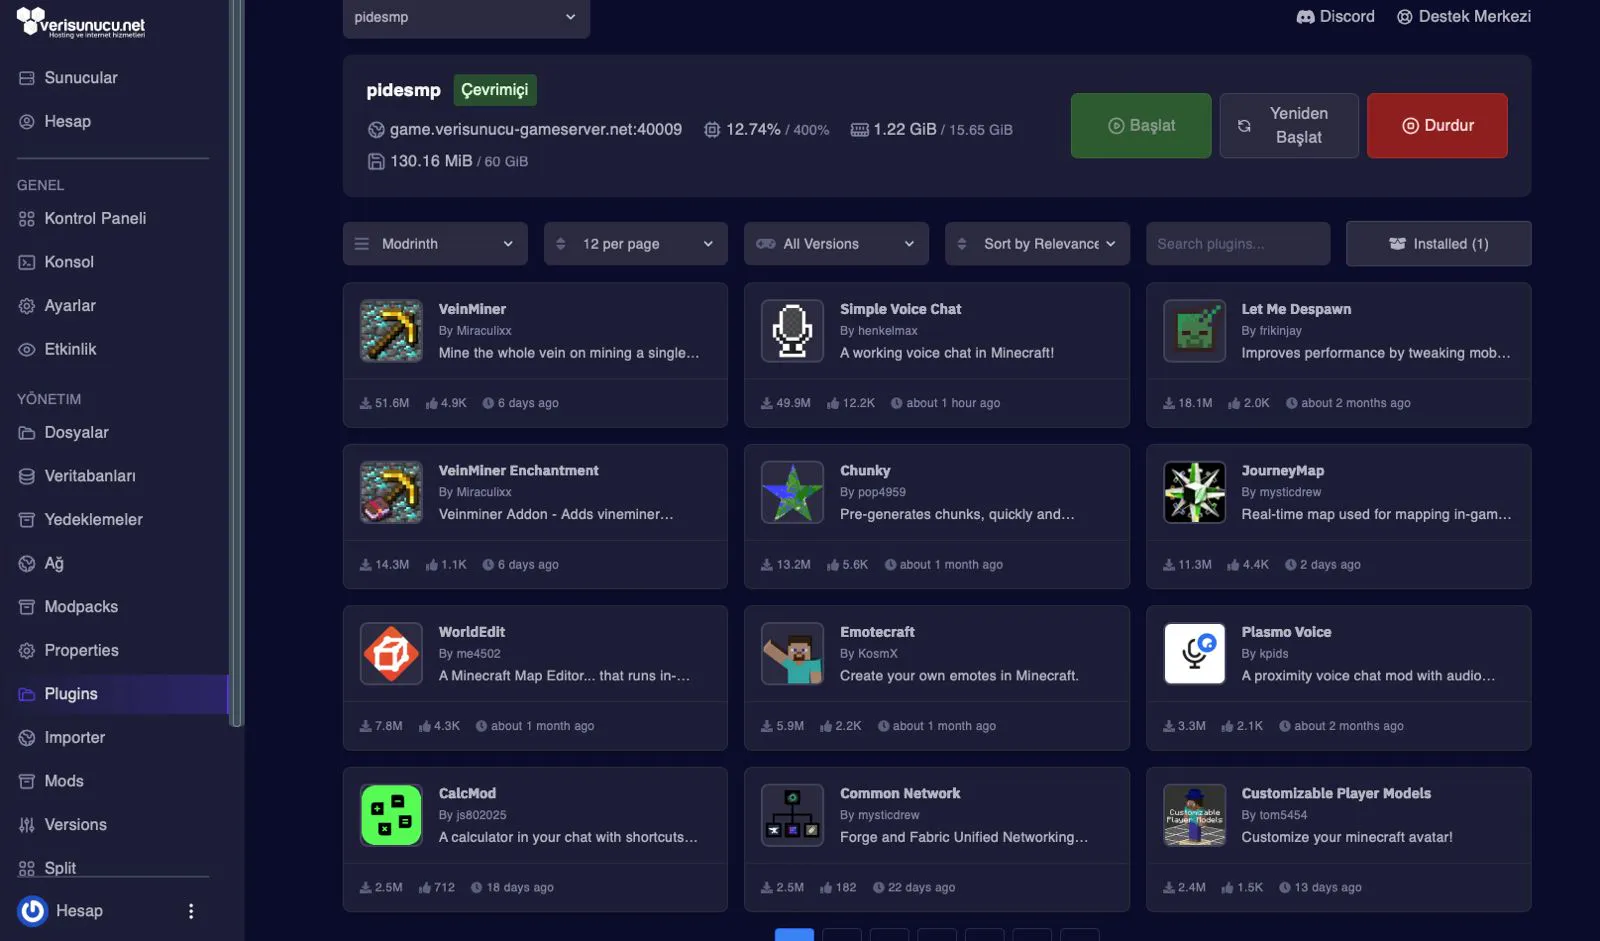Viewport: 1600px width, 941px height.
Task: Open the Modrinth source dropdown
Action: tap(435, 244)
